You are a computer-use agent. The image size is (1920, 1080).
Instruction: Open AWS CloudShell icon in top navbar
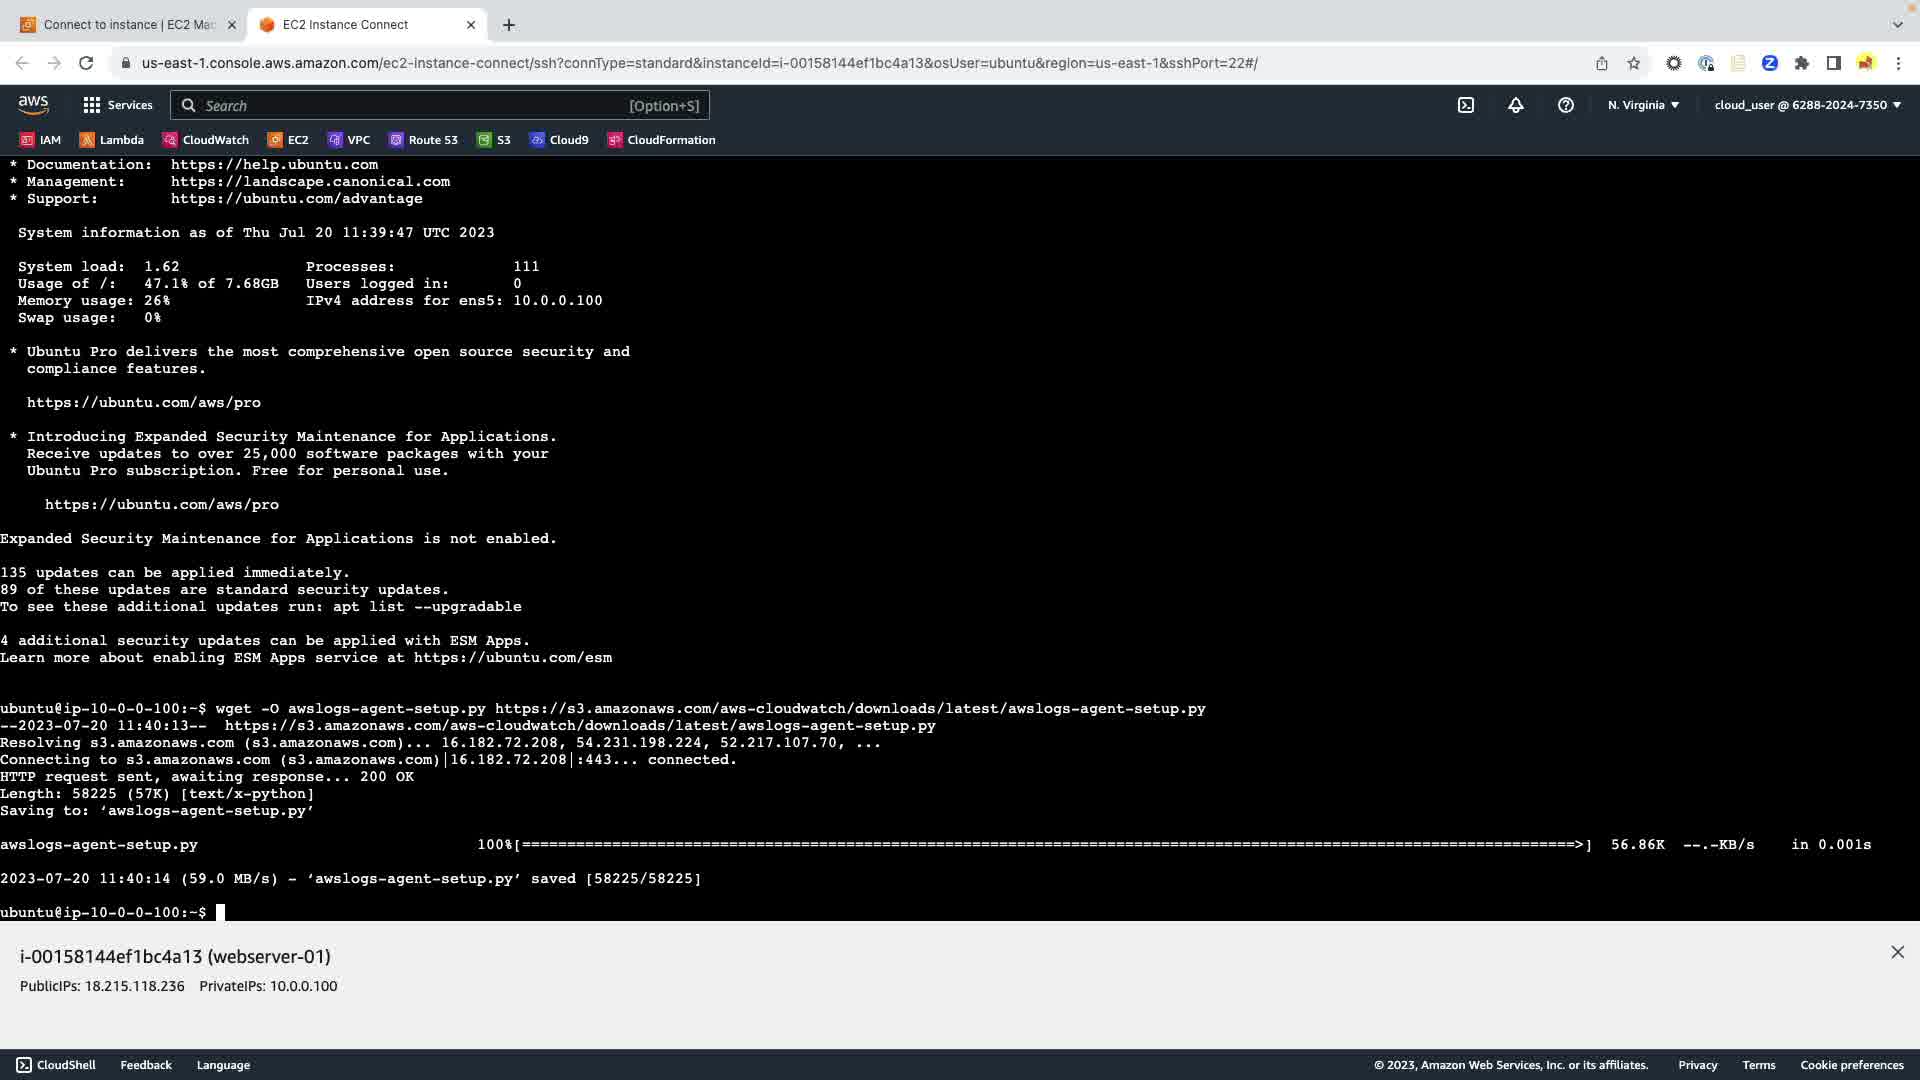point(1466,105)
